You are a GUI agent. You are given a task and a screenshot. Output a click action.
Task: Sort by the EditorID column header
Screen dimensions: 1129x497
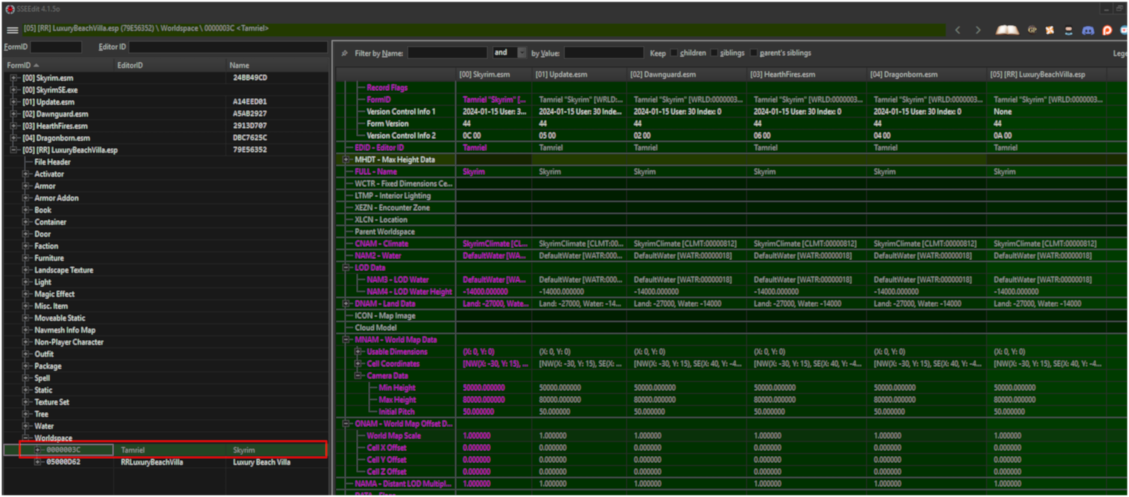[x=170, y=66]
